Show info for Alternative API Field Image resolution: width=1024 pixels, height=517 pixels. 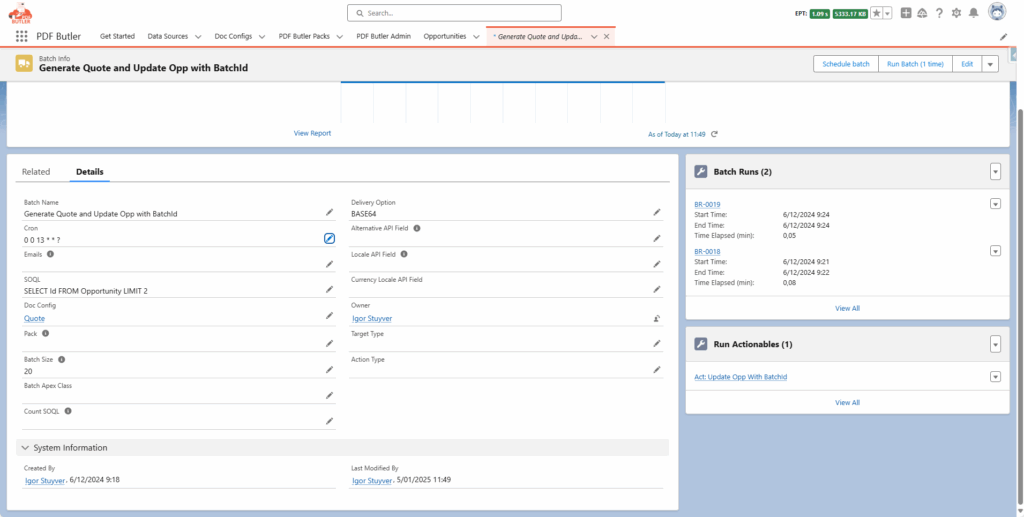[x=417, y=228]
